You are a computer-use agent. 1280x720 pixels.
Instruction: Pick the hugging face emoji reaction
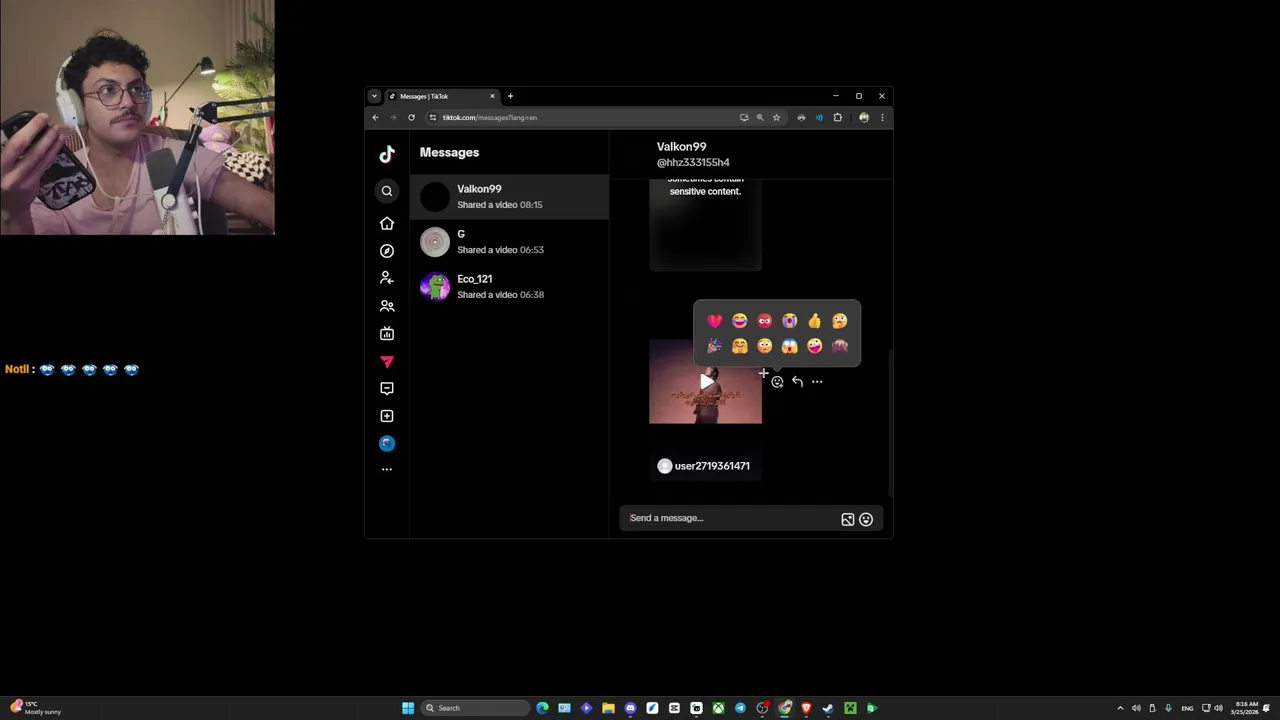[x=739, y=346]
